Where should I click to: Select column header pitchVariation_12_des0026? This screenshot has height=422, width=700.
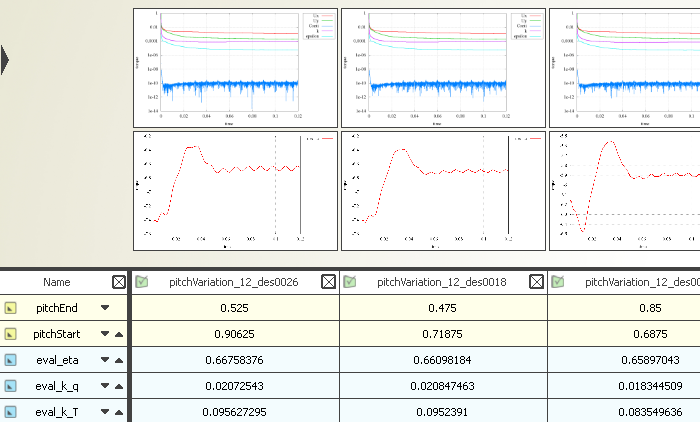click(x=233, y=282)
